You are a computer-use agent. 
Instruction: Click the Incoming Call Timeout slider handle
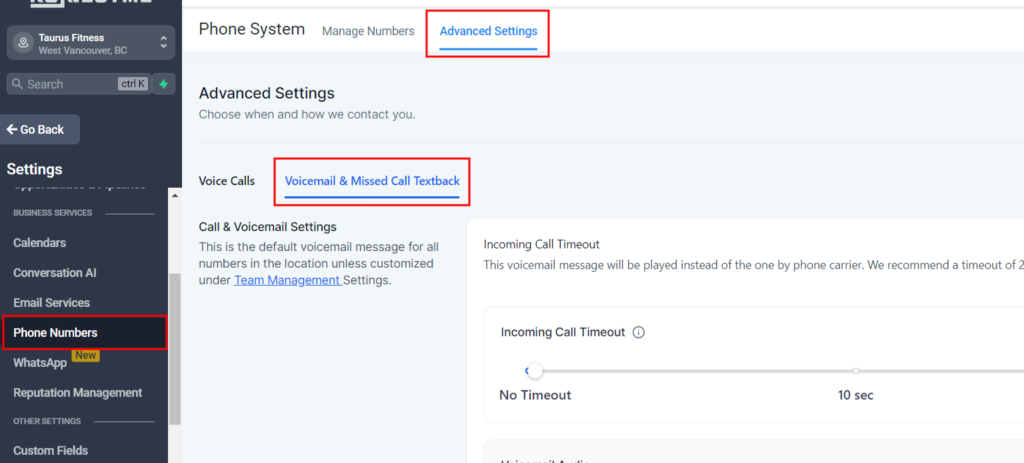point(535,371)
